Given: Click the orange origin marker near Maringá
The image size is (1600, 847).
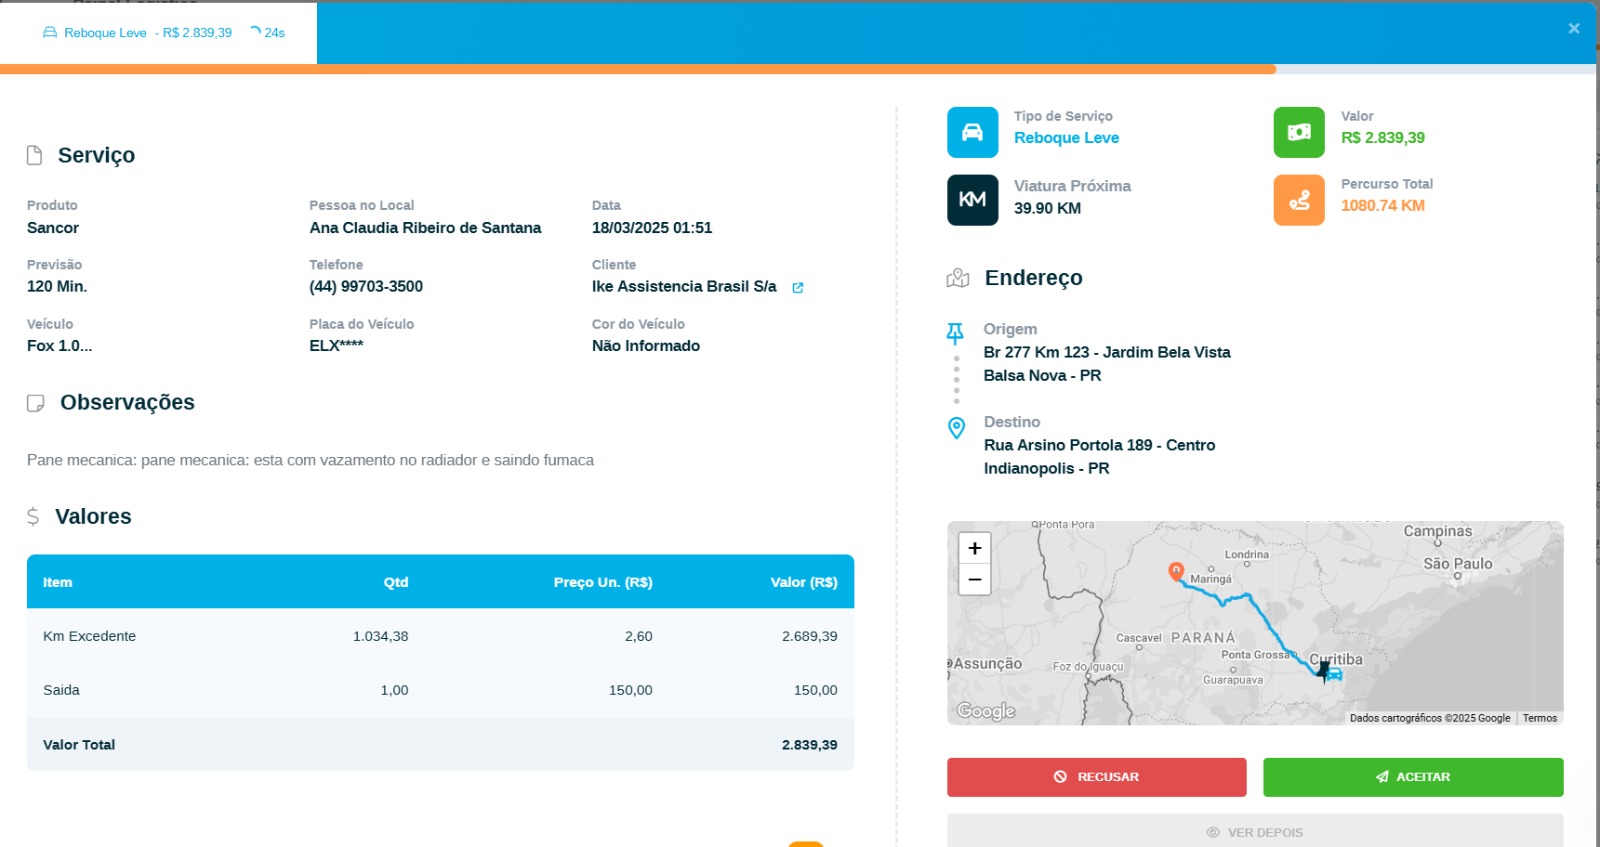Looking at the screenshot, I should point(1176,571).
